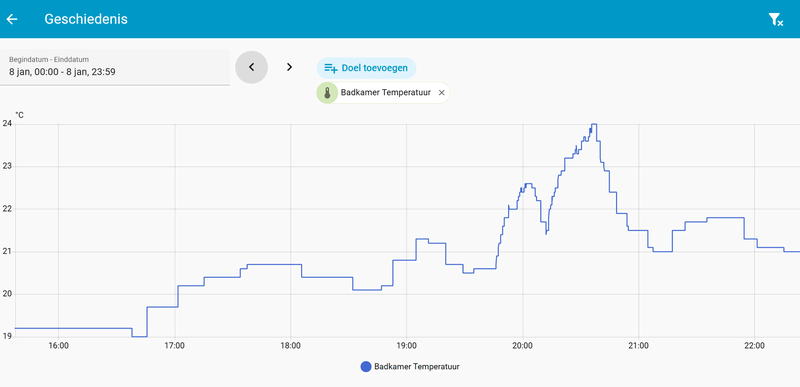Click the 22:00 x-axis label

coord(754,346)
